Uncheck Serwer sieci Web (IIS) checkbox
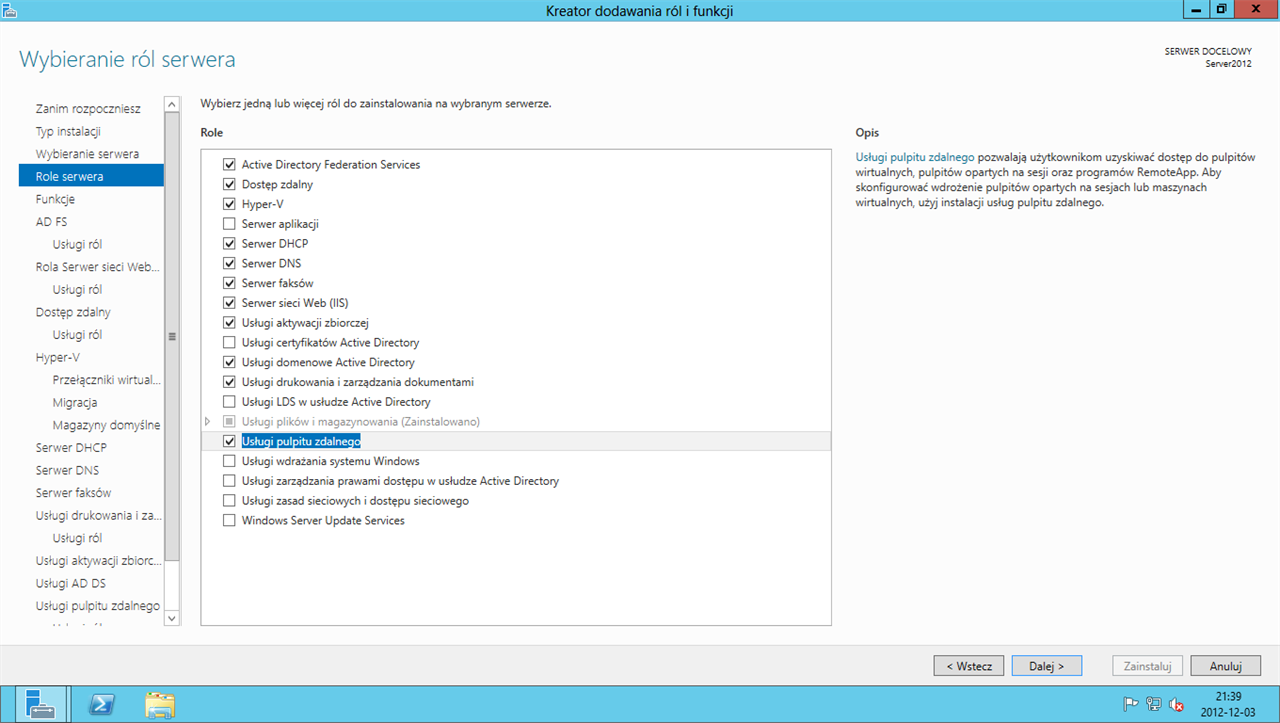The width and height of the screenshot is (1280, 723). tap(229, 303)
